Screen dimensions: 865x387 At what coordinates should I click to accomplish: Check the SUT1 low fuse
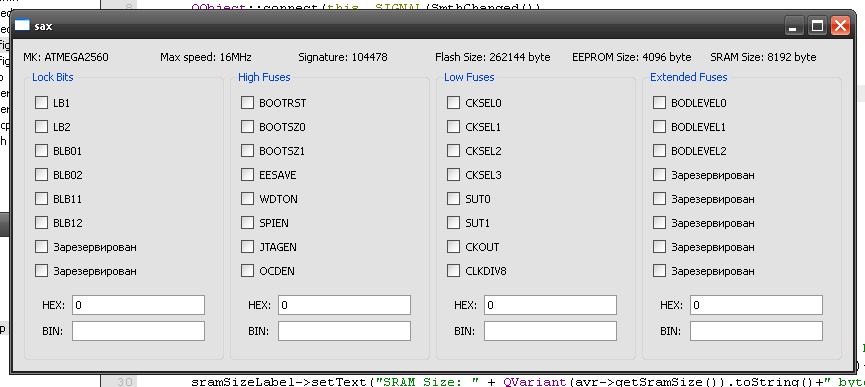[453, 223]
